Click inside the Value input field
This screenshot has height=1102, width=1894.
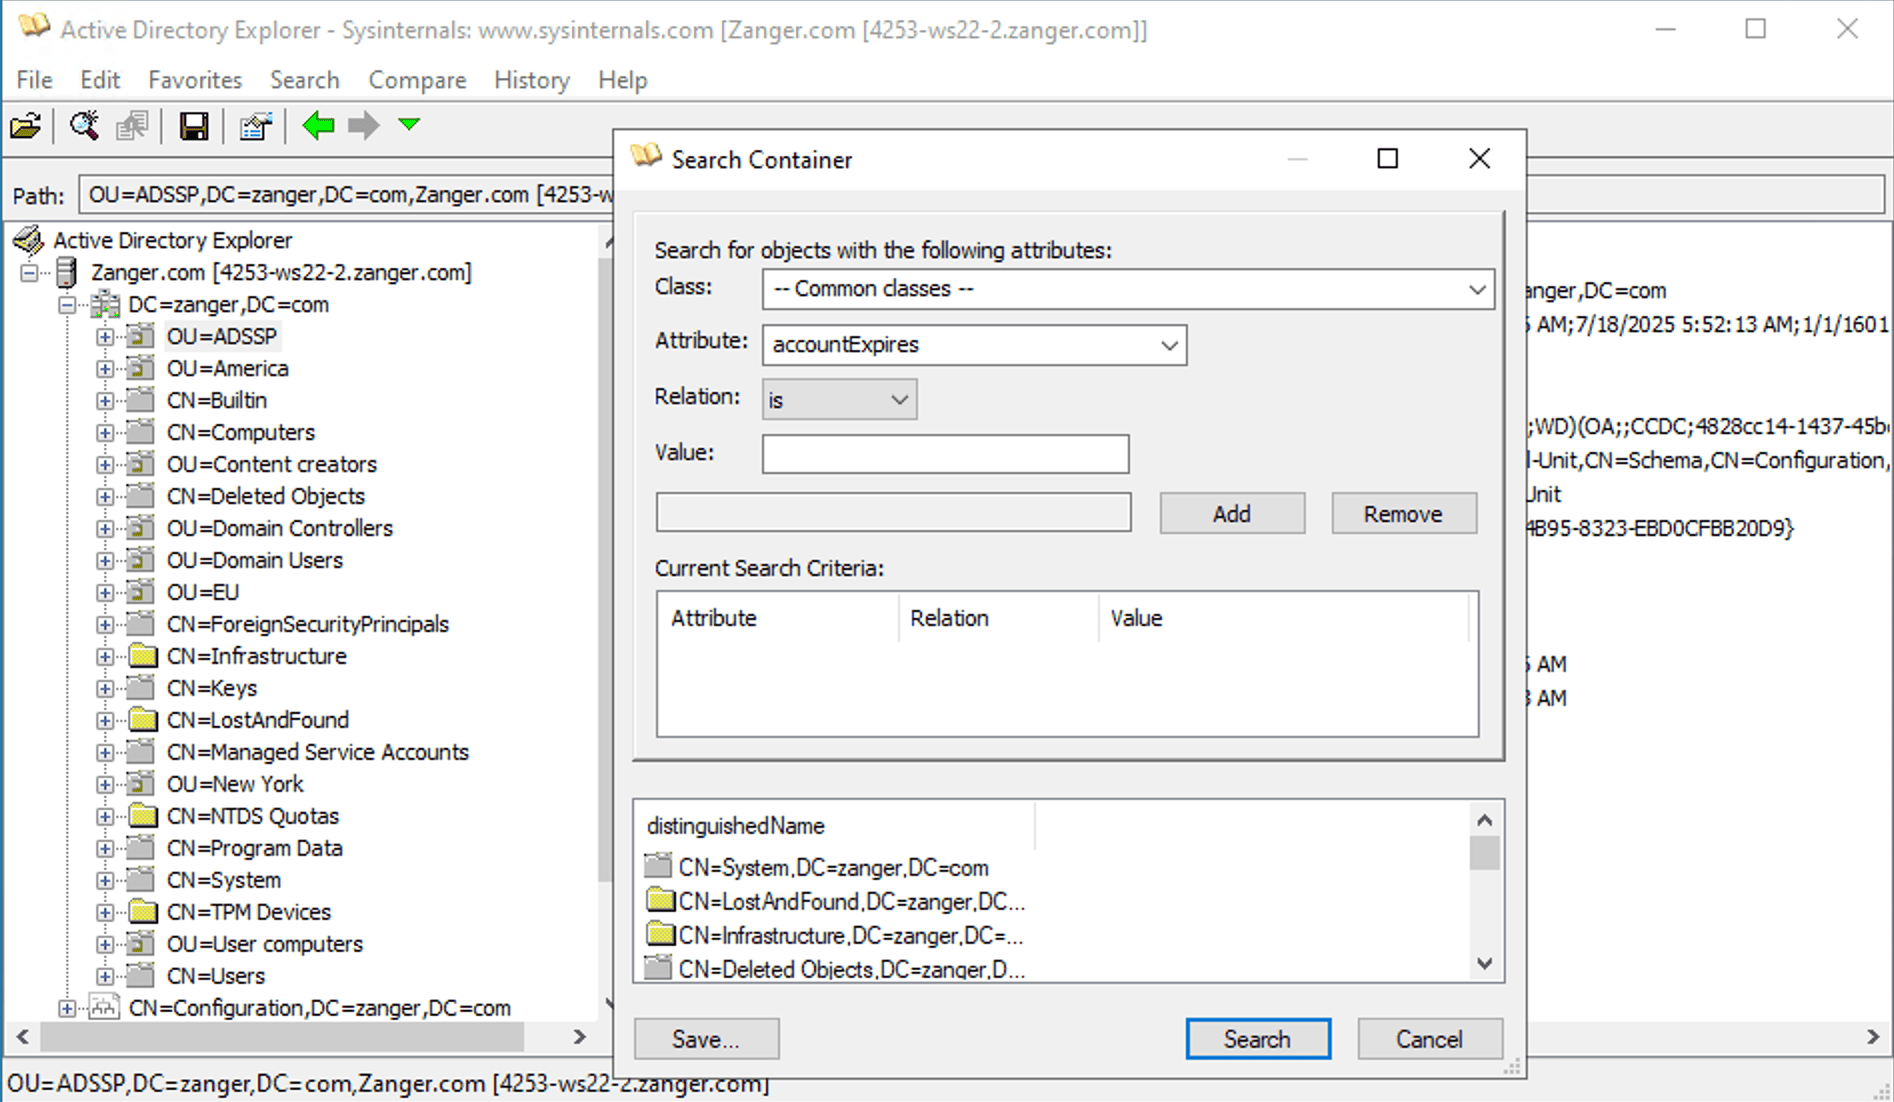[x=944, y=453]
